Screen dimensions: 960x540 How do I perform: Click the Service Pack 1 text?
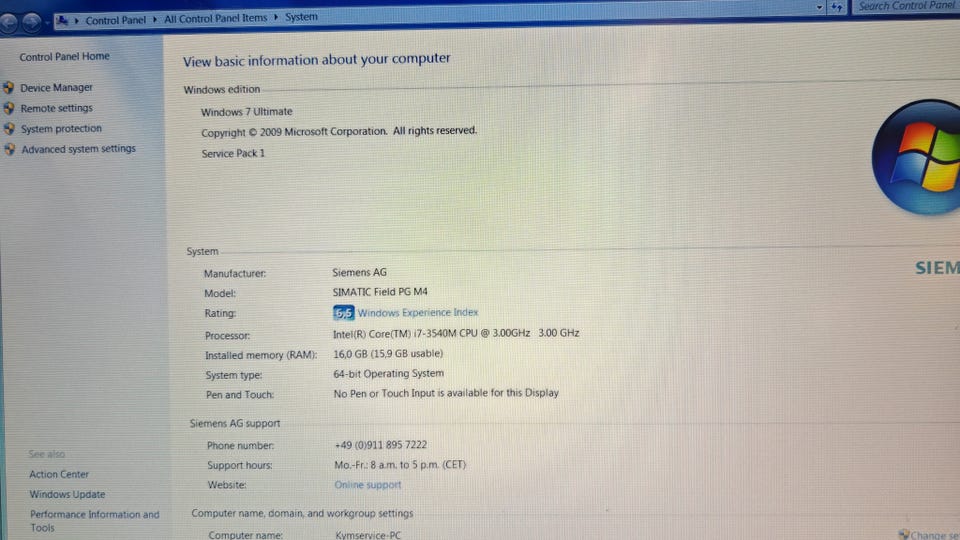[x=233, y=154]
